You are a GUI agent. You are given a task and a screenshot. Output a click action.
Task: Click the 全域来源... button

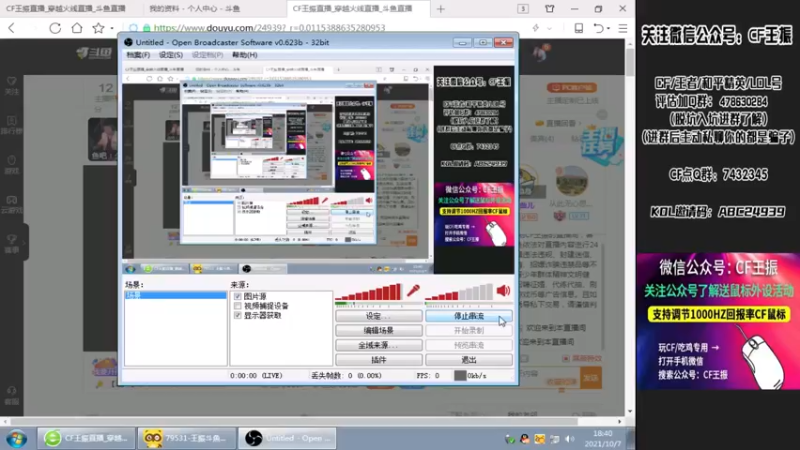379,345
